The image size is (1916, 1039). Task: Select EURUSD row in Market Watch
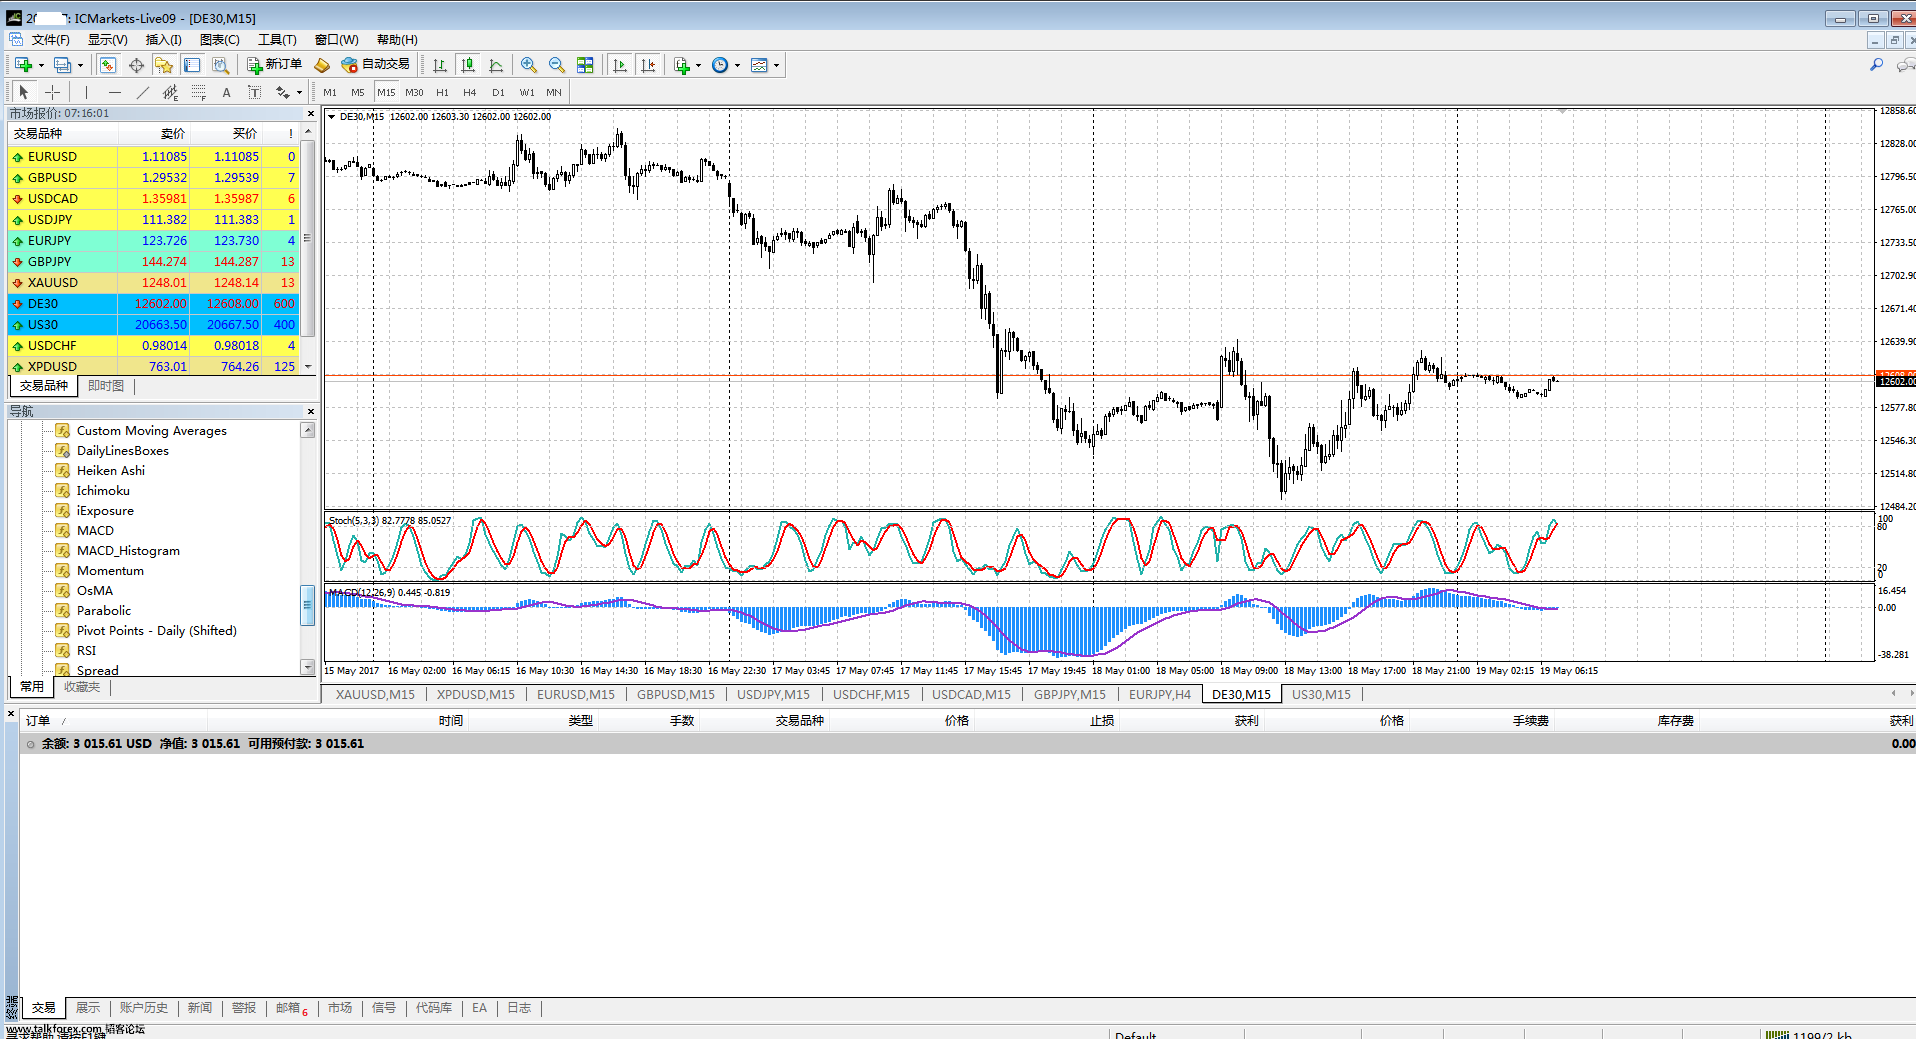click(x=154, y=157)
